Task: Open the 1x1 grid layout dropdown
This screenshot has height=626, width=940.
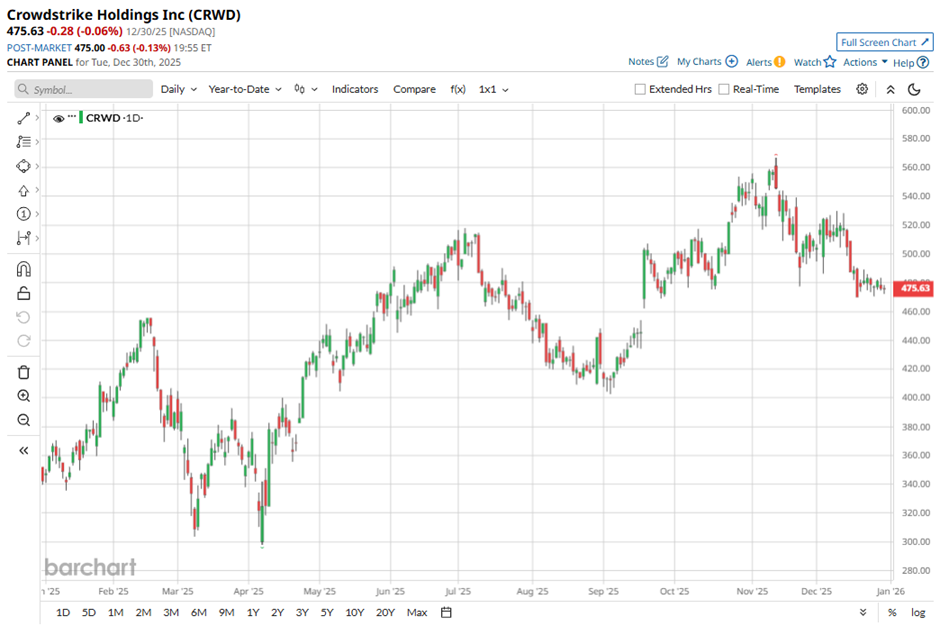Action: click(493, 89)
